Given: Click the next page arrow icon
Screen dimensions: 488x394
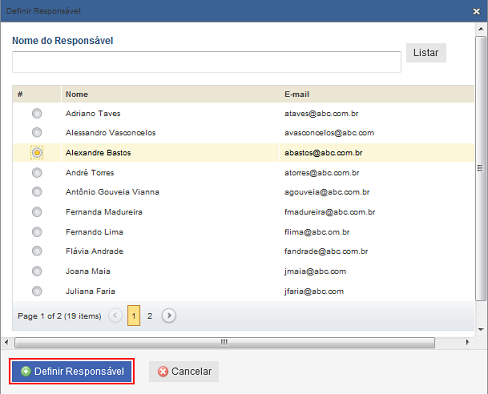Looking at the screenshot, I should [169, 315].
